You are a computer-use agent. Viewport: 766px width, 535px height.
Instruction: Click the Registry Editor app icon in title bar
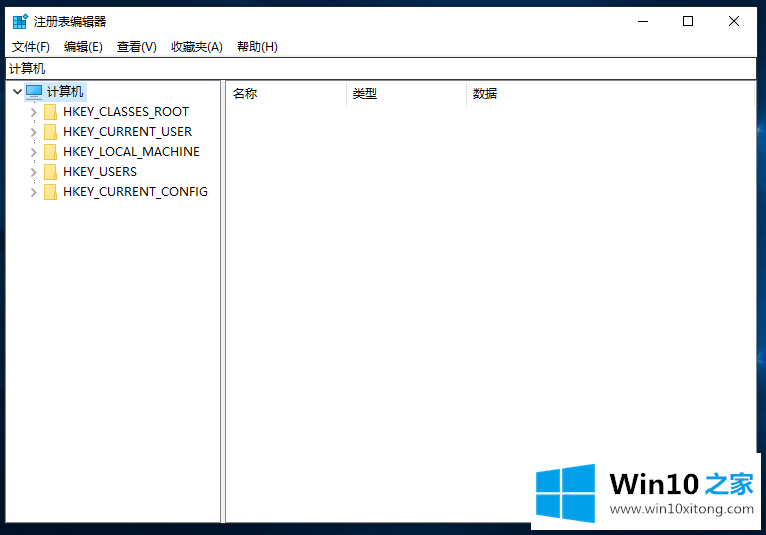click(x=19, y=21)
